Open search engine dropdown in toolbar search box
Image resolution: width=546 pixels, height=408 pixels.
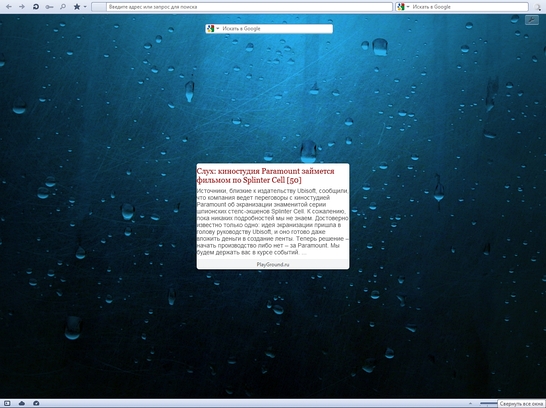(x=408, y=7)
